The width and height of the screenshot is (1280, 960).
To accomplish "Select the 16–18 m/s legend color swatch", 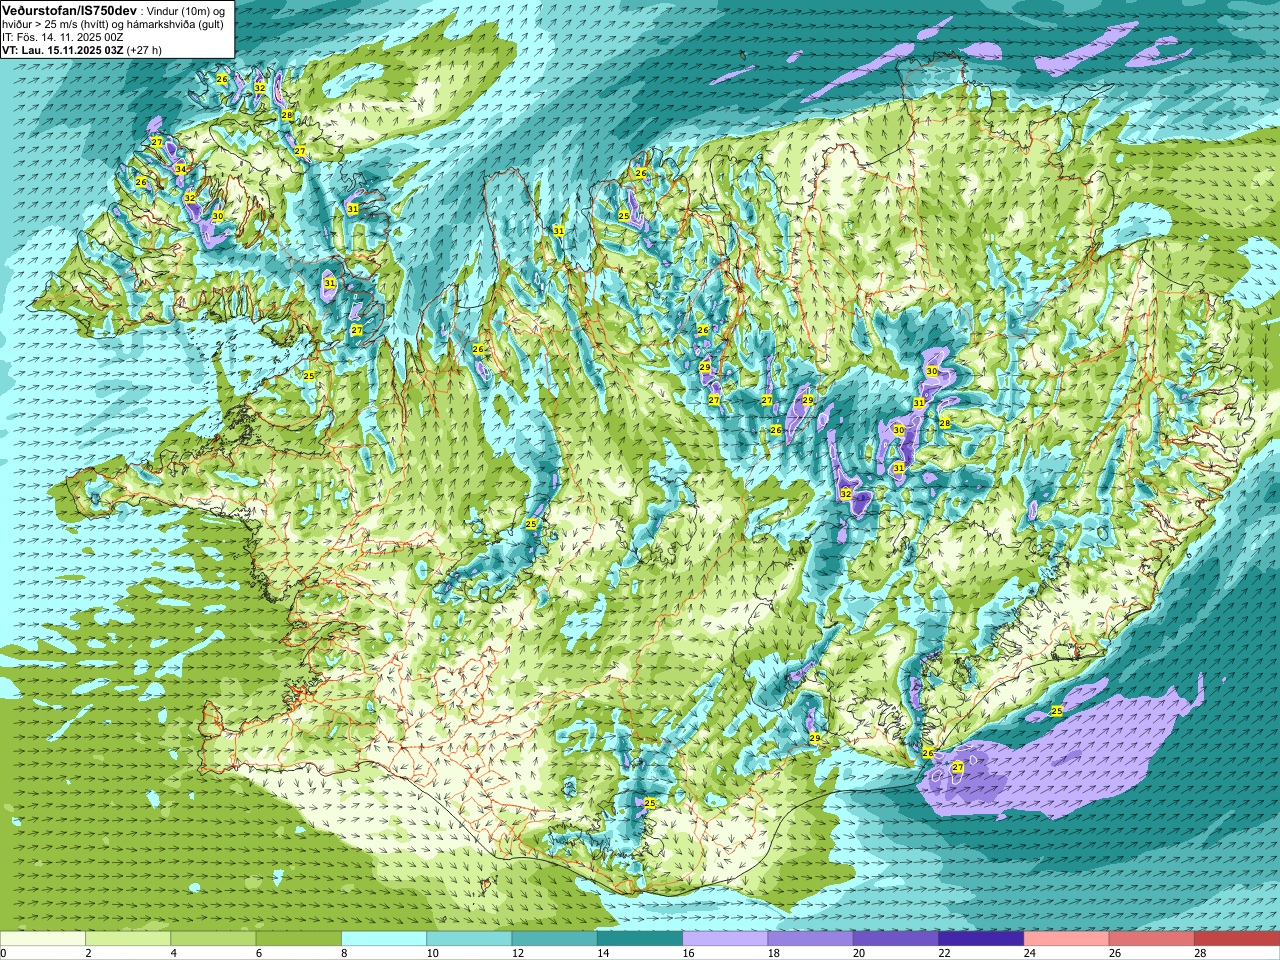I will 725,939.
